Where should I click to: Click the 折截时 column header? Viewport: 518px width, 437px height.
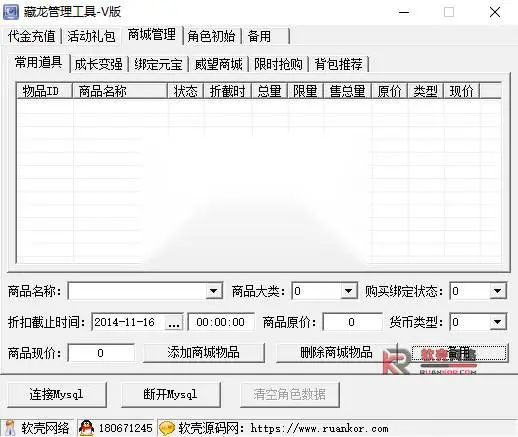pyautogui.click(x=228, y=91)
